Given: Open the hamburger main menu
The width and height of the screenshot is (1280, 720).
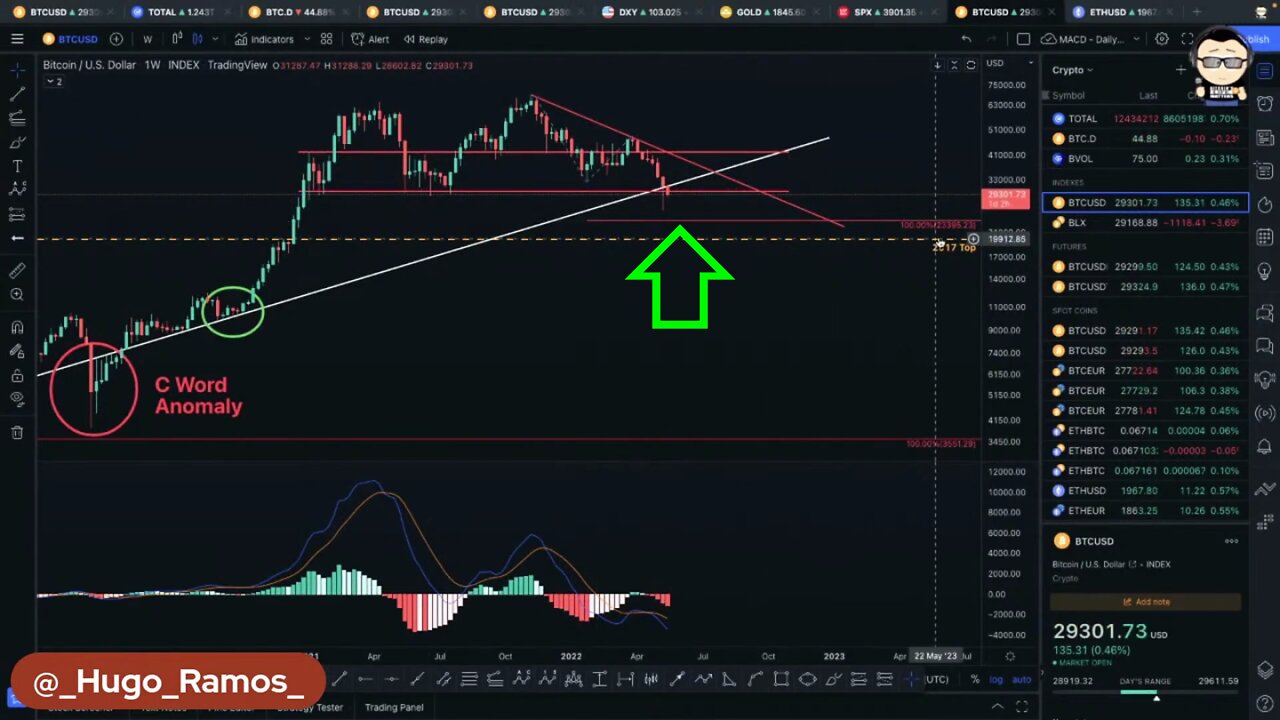Looking at the screenshot, I should [17, 39].
